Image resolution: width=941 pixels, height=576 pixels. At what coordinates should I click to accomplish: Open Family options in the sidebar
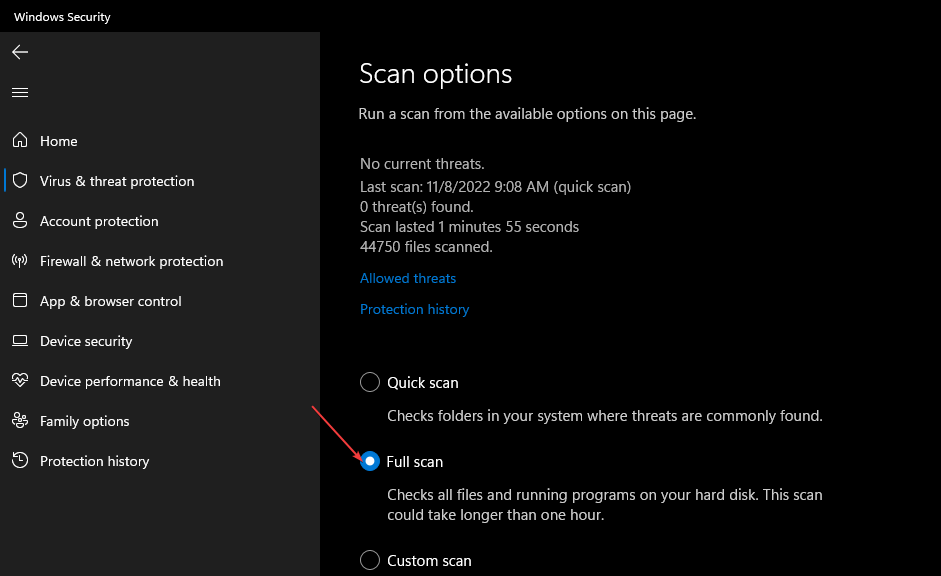tap(85, 422)
